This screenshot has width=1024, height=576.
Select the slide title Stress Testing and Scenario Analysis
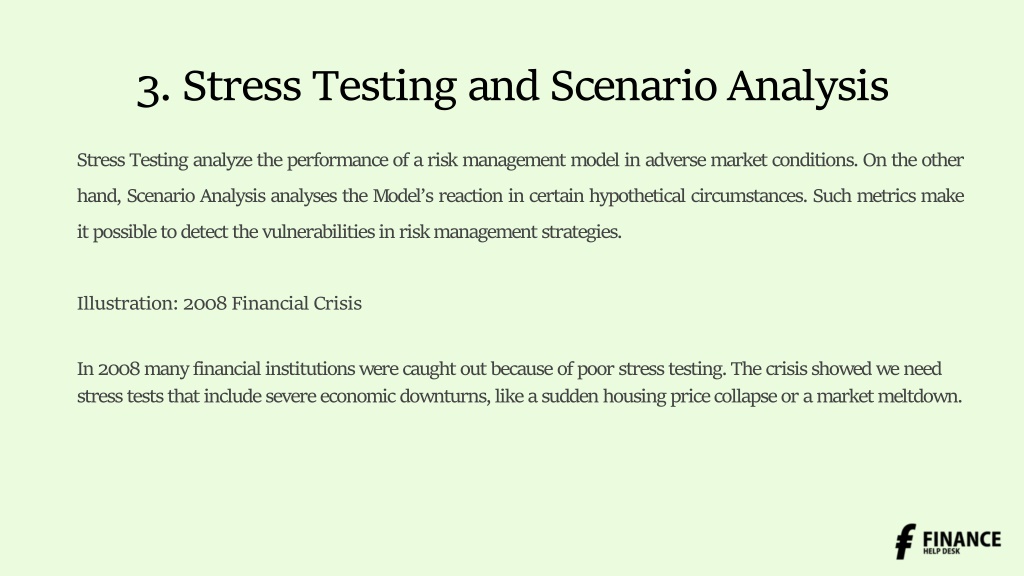(513, 86)
